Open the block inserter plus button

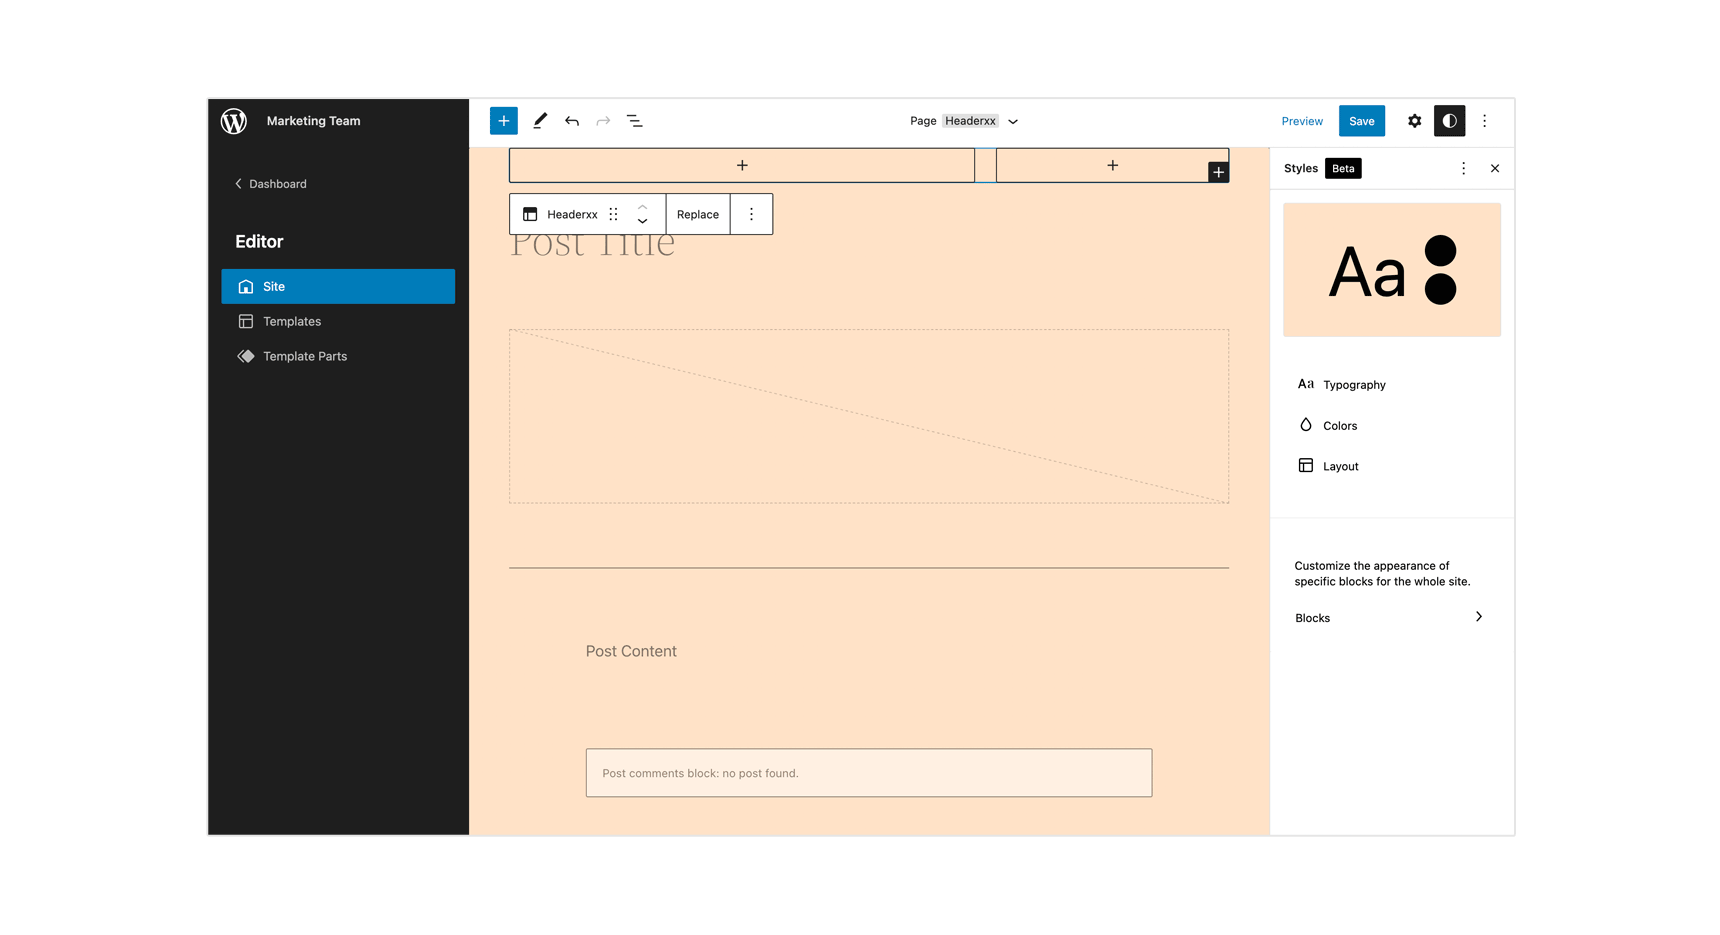coord(504,121)
